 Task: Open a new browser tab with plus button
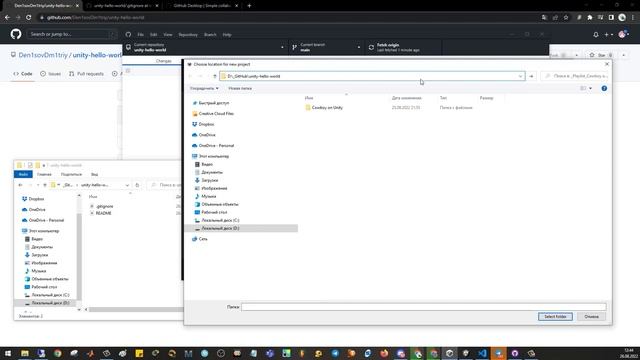click(x=249, y=6)
